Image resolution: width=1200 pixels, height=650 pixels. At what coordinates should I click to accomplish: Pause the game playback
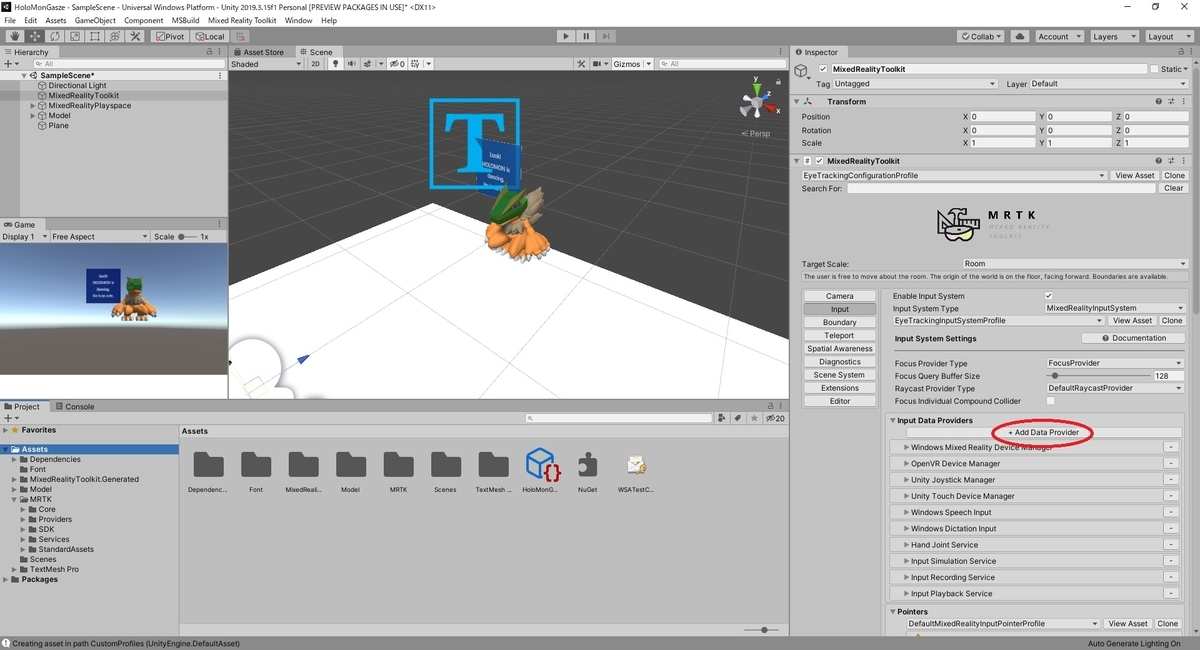pyautogui.click(x=586, y=36)
